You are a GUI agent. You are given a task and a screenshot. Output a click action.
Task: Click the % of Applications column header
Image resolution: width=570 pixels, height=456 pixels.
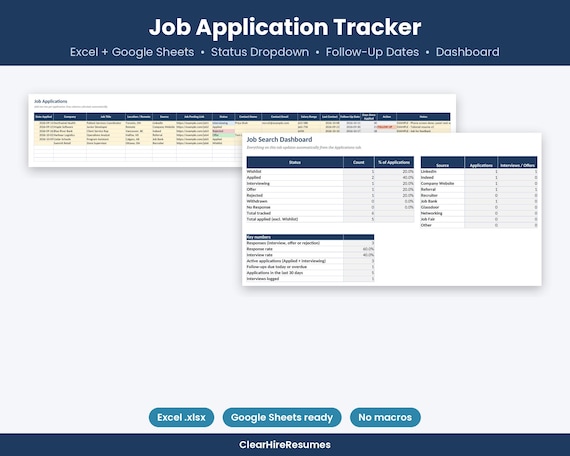394,162
